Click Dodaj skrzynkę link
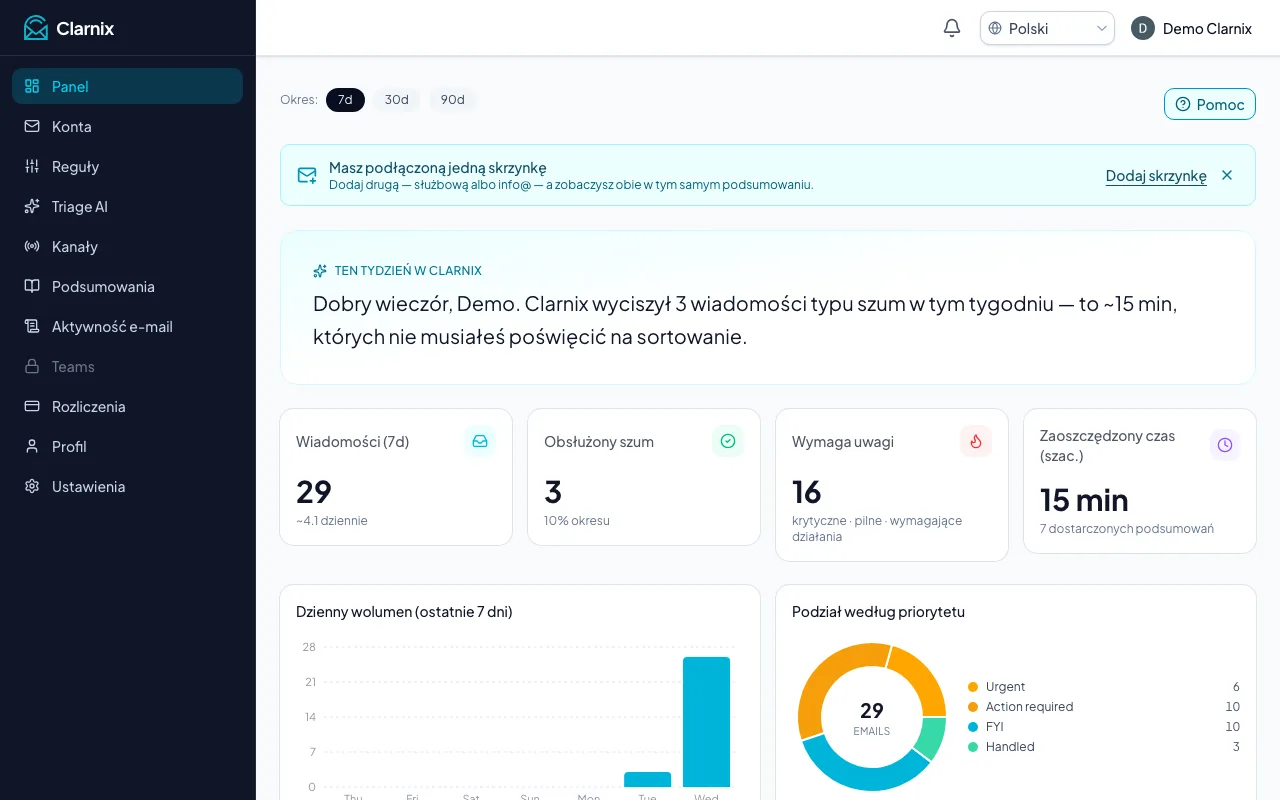The height and width of the screenshot is (800, 1280). coord(1156,176)
